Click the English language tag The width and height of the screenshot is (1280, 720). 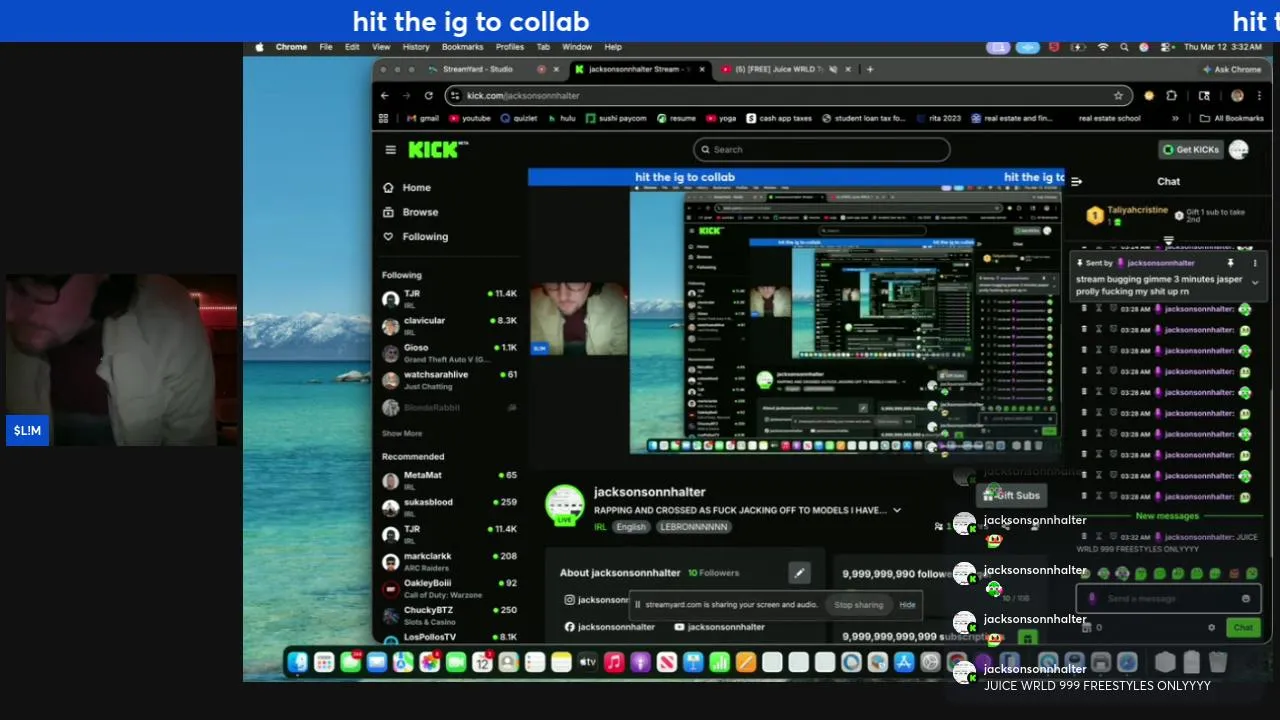[x=631, y=527]
